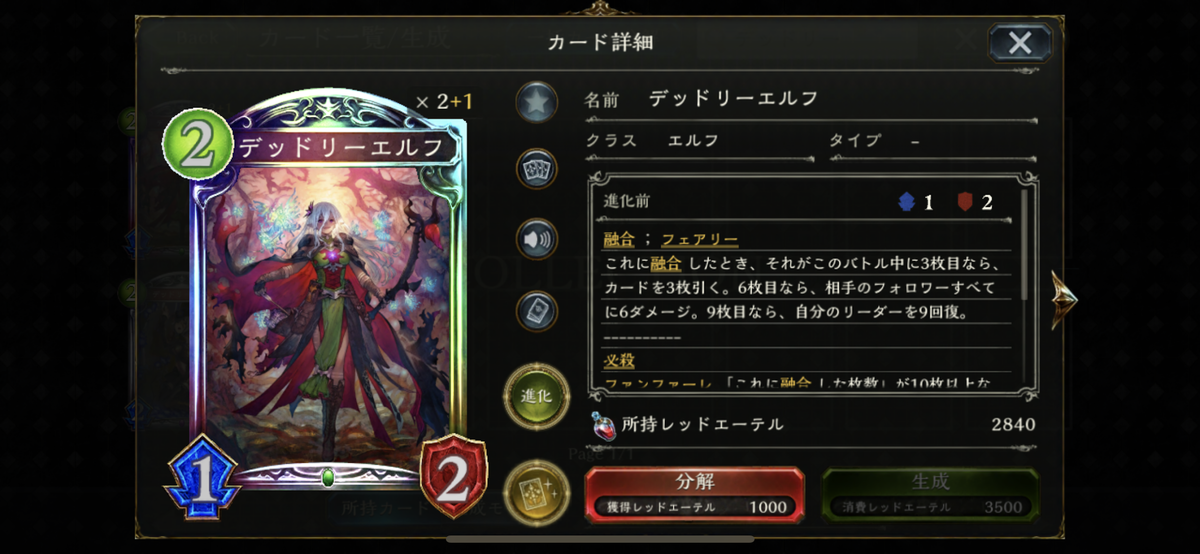Tap the 必殺 keyword link
Viewport: 1200px width, 554px height.
pos(620,360)
